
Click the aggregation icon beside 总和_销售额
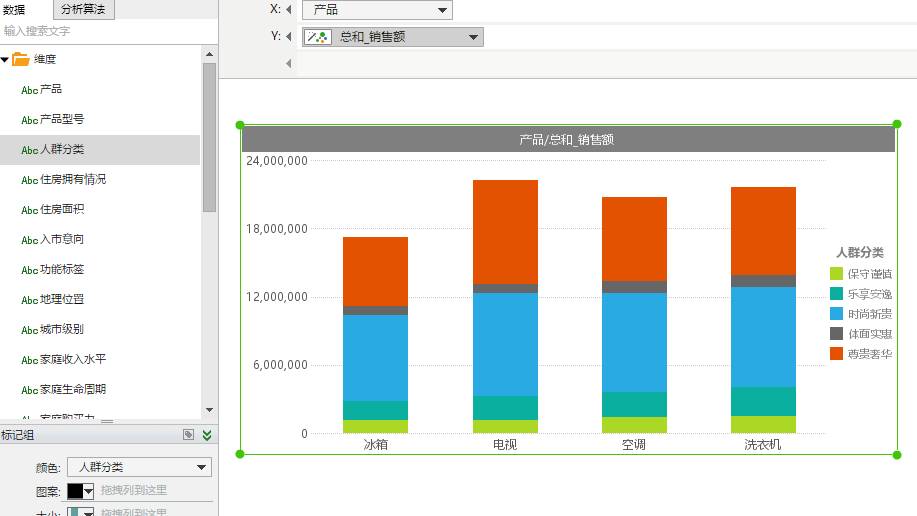pyautogui.click(x=318, y=37)
